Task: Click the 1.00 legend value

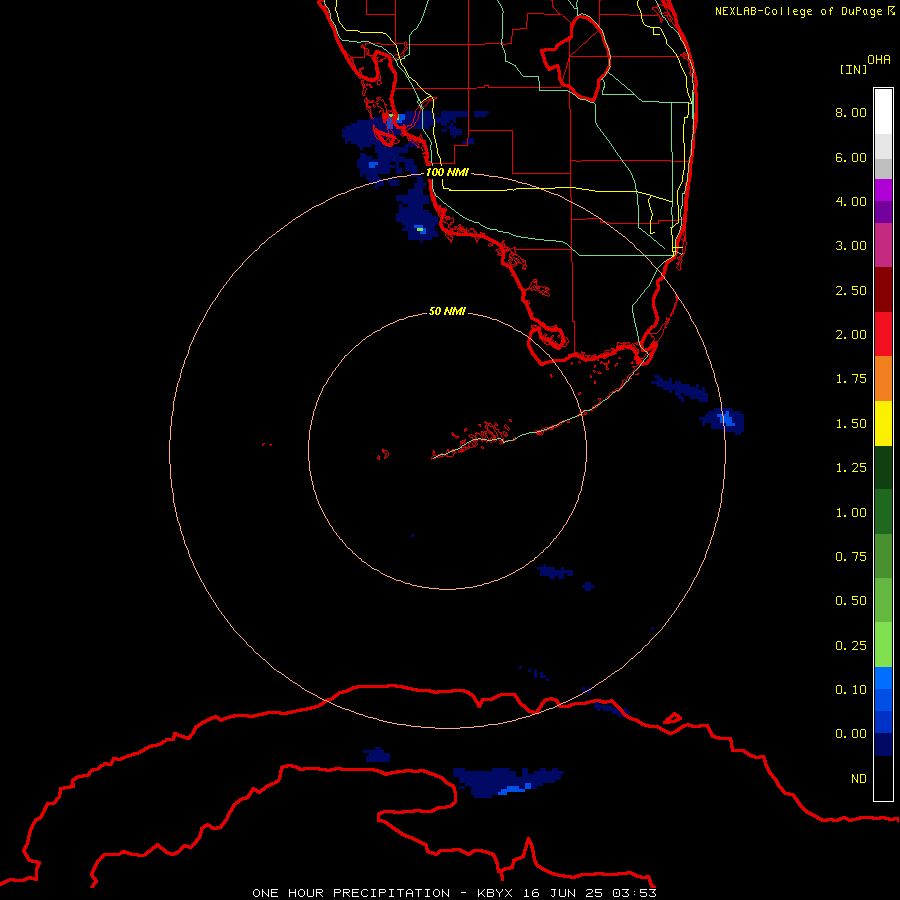Action: point(851,513)
